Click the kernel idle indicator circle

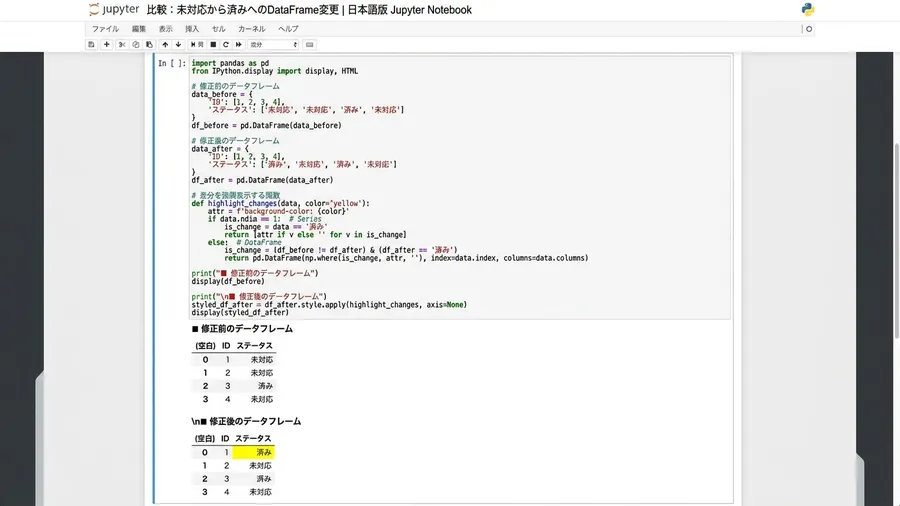tap(809, 29)
